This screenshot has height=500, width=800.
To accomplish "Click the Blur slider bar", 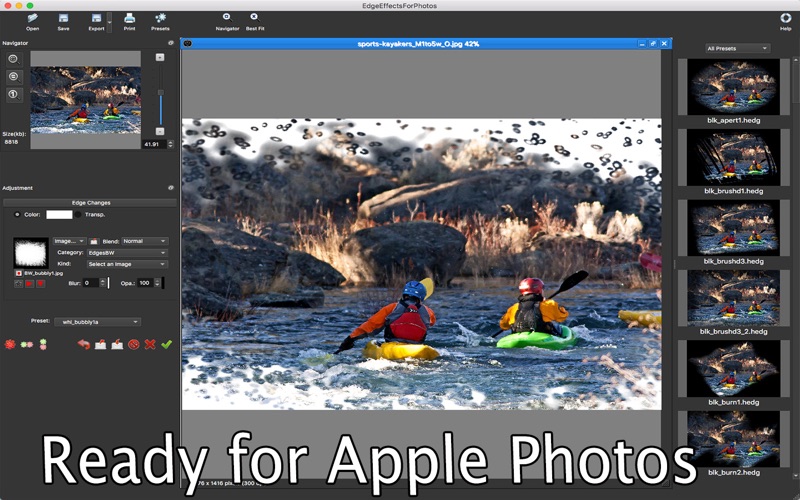I will pyautogui.click(x=109, y=283).
